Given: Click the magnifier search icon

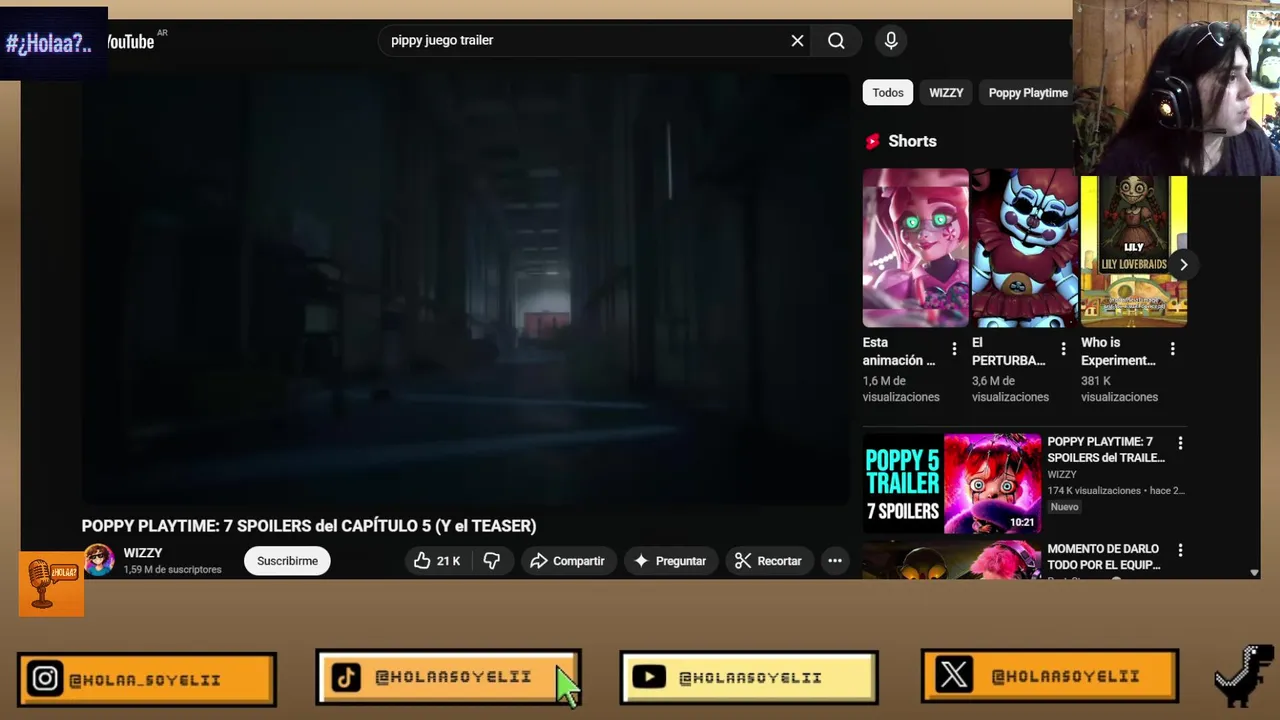Looking at the screenshot, I should click(836, 41).
